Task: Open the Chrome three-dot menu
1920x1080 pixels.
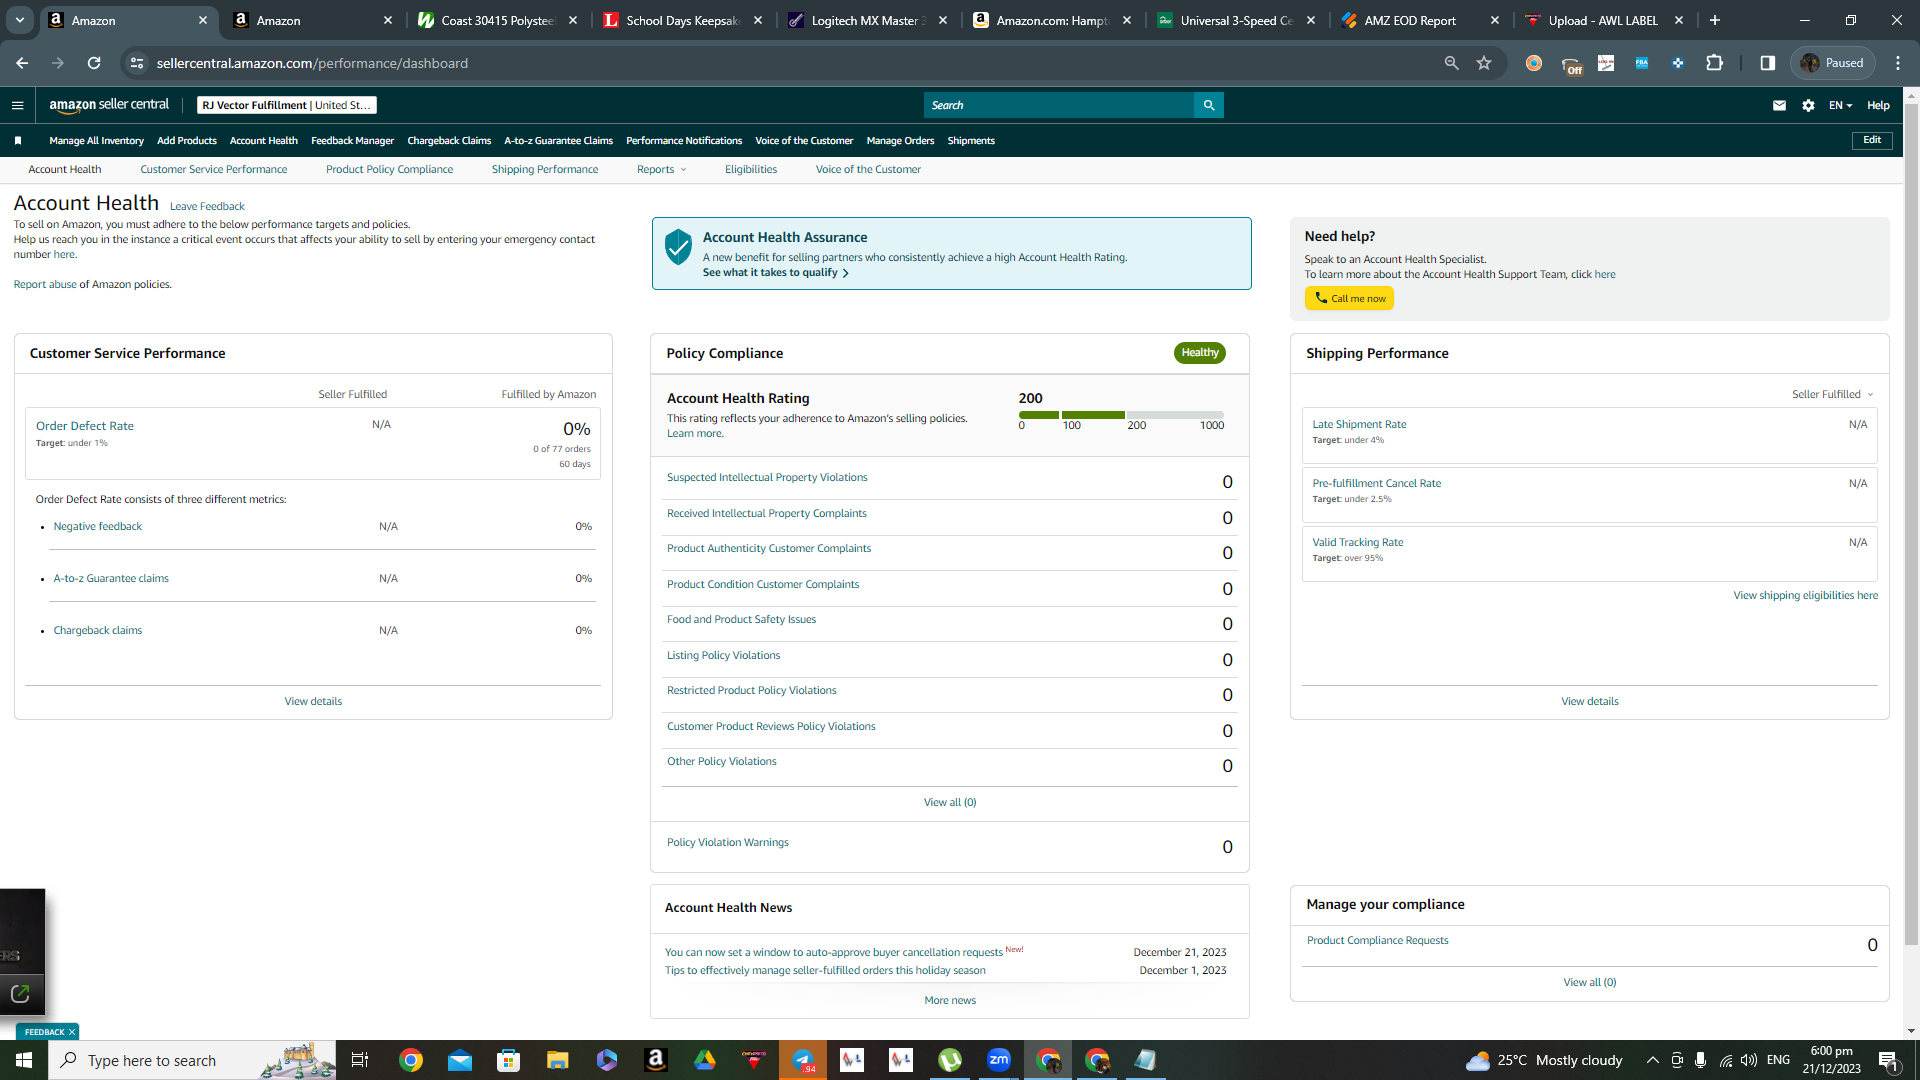Action: (1898, 63)
